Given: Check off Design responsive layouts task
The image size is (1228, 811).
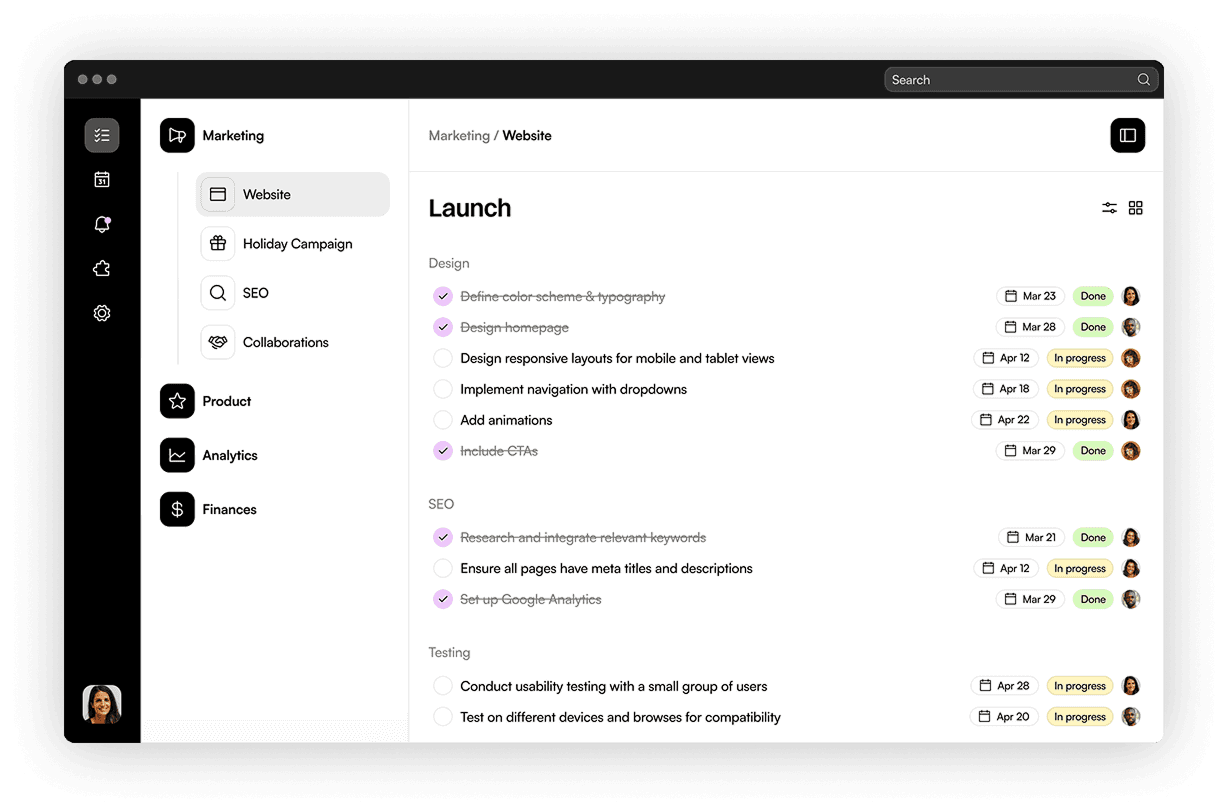Looking at the screenshot, I should point(443,358).
